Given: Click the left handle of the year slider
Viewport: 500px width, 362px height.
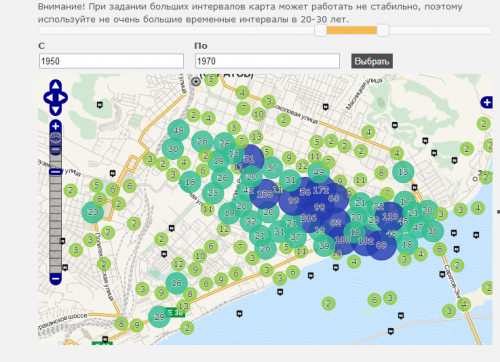Looking at the screenshot, I should click(x=321, y=31).
